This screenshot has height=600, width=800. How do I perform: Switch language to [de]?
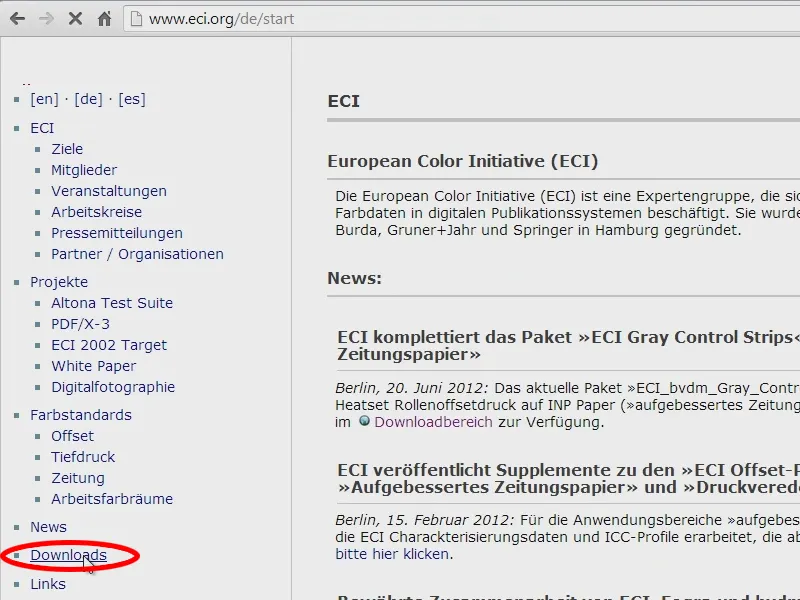[x=88, y=99]
